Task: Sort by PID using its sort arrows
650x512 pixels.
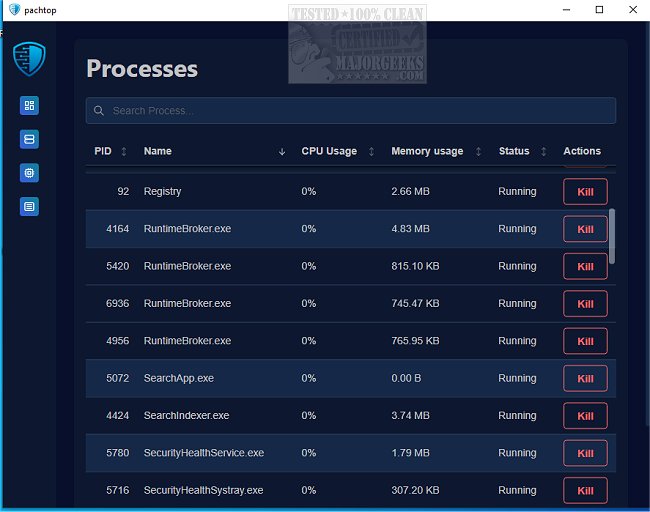Action: coord(124,152)
